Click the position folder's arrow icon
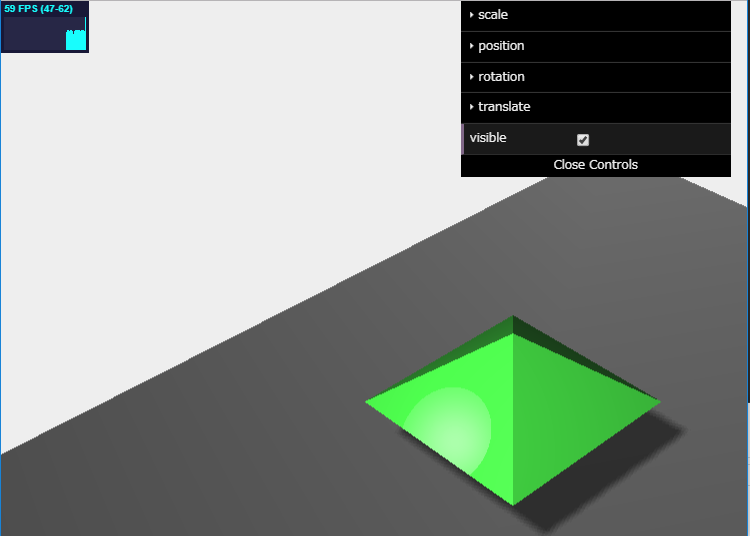This screenshot has width=750, height=536. (x=471, y=46)
